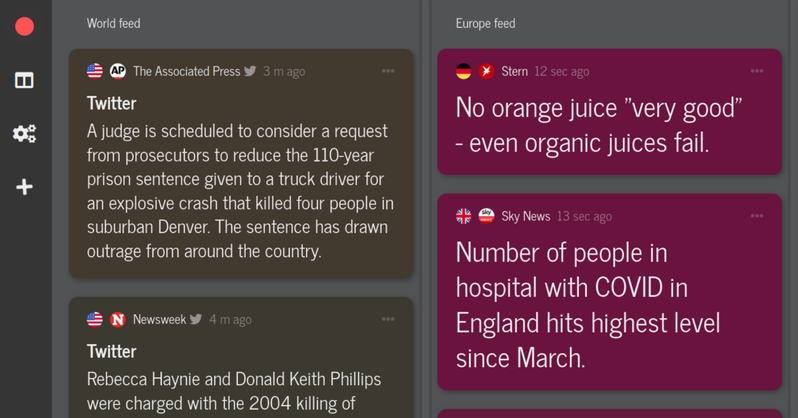This screenshot has width=798, height=418.
Task: Click the Twitter bird beside Newsweek
Action: pyautogui.click(x=196, y=319)
